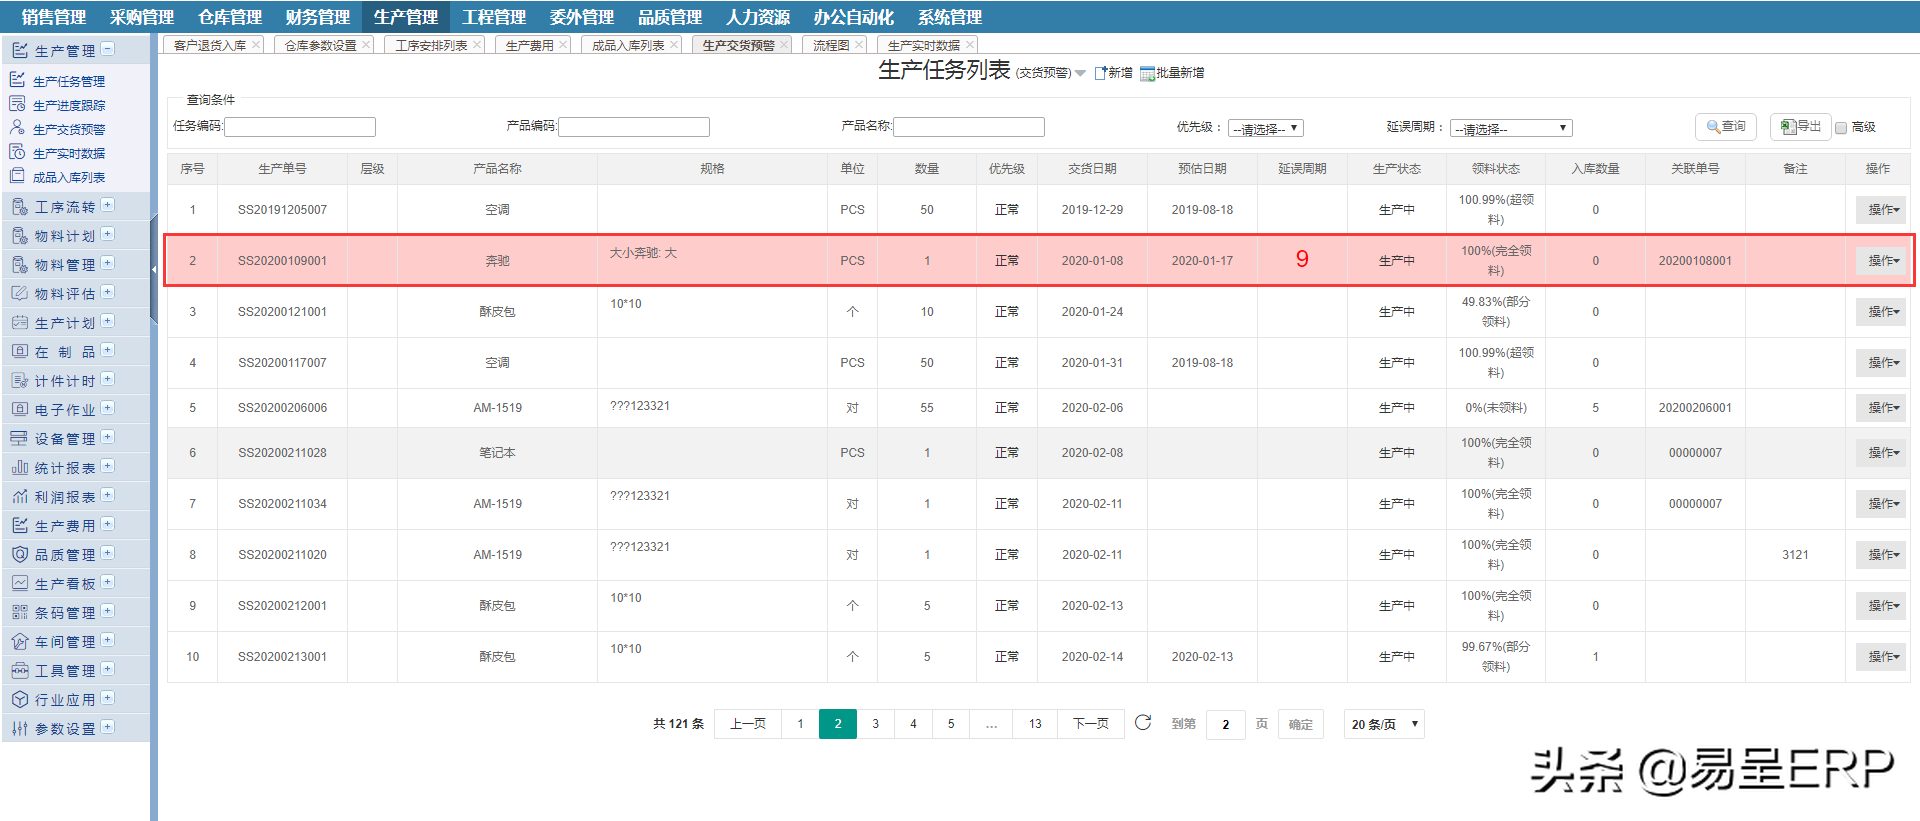1920x821 pixels.
Task: Expand the 物料计划 sidebar section
Action: [x=108, y=235]
